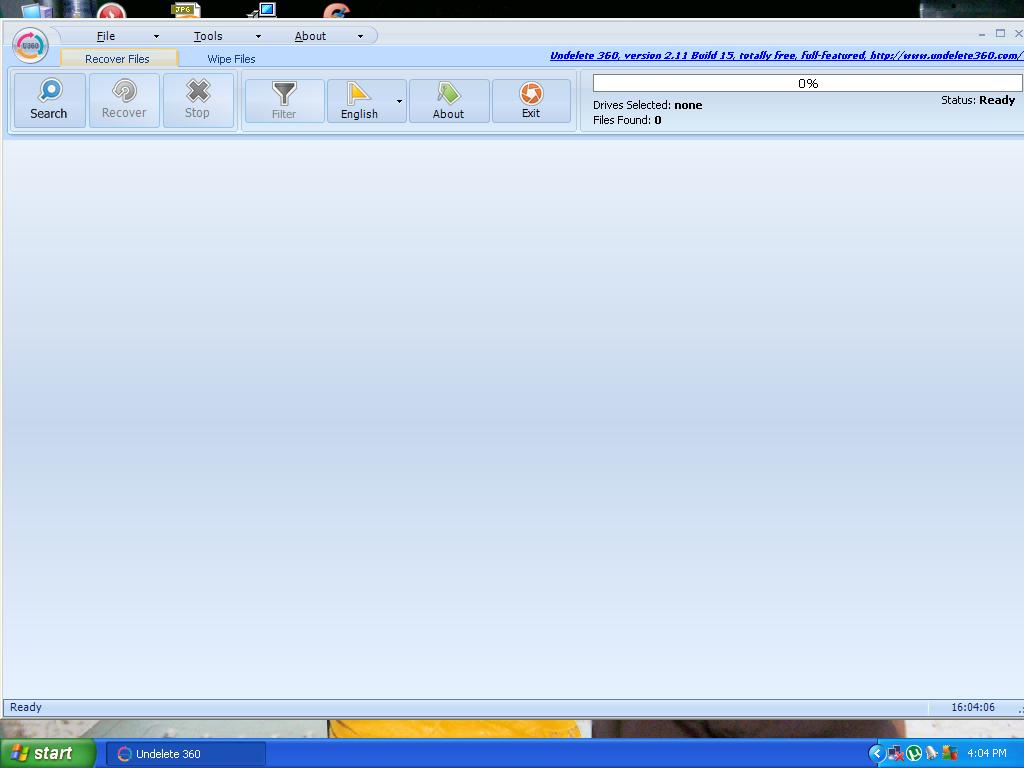Expand the About menu dropdown arrow
The image size is (1024, 768).
pyautogui.click(x=360, y=37)
